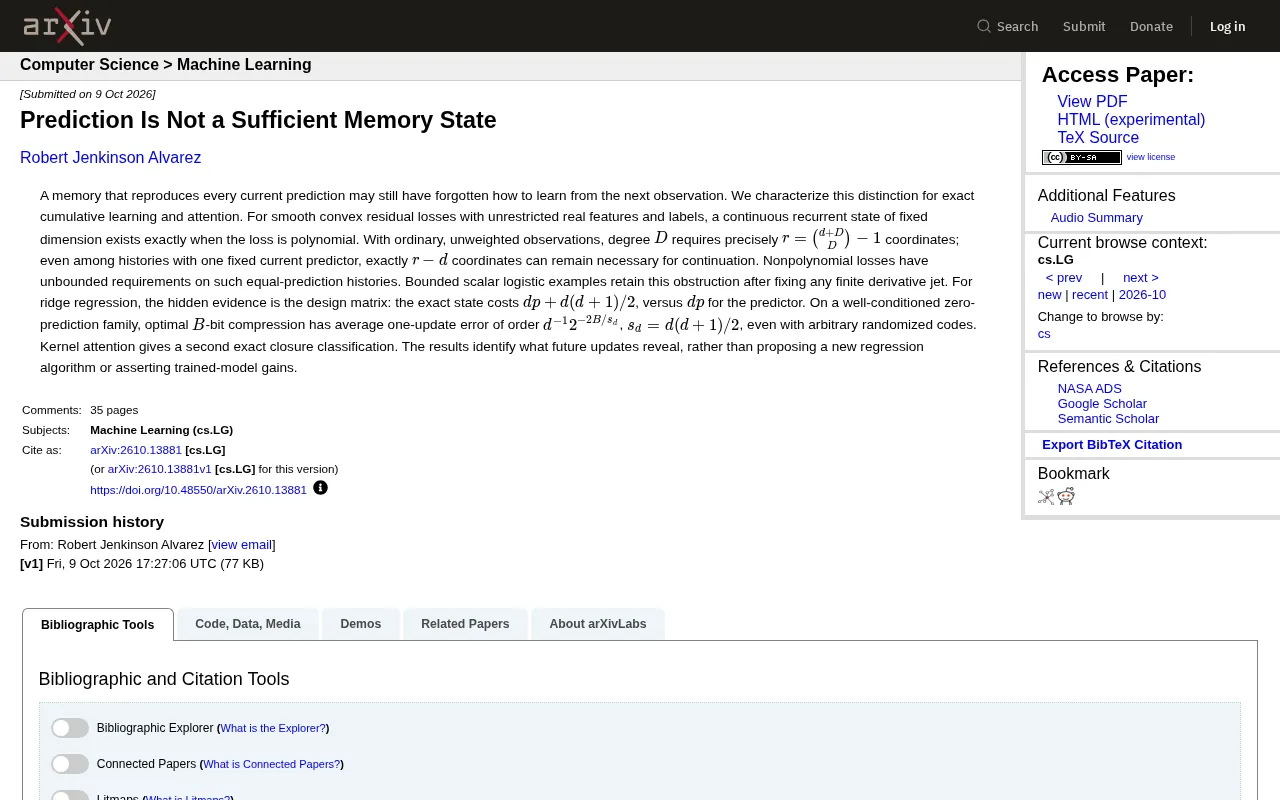The width and height of the screenshot is (1280, 800).
Task: Share paper on Reddit icon
Action: click(1066, 497)
